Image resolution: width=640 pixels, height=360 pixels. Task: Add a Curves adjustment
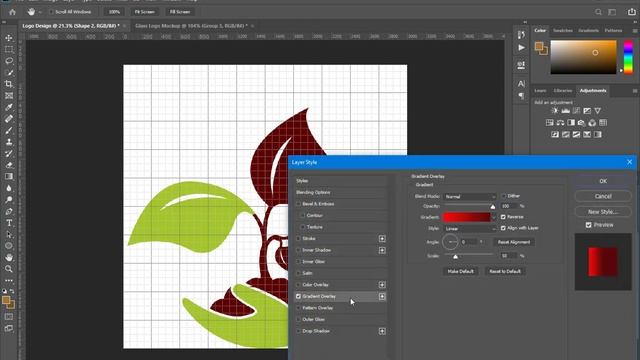(576, 111)
